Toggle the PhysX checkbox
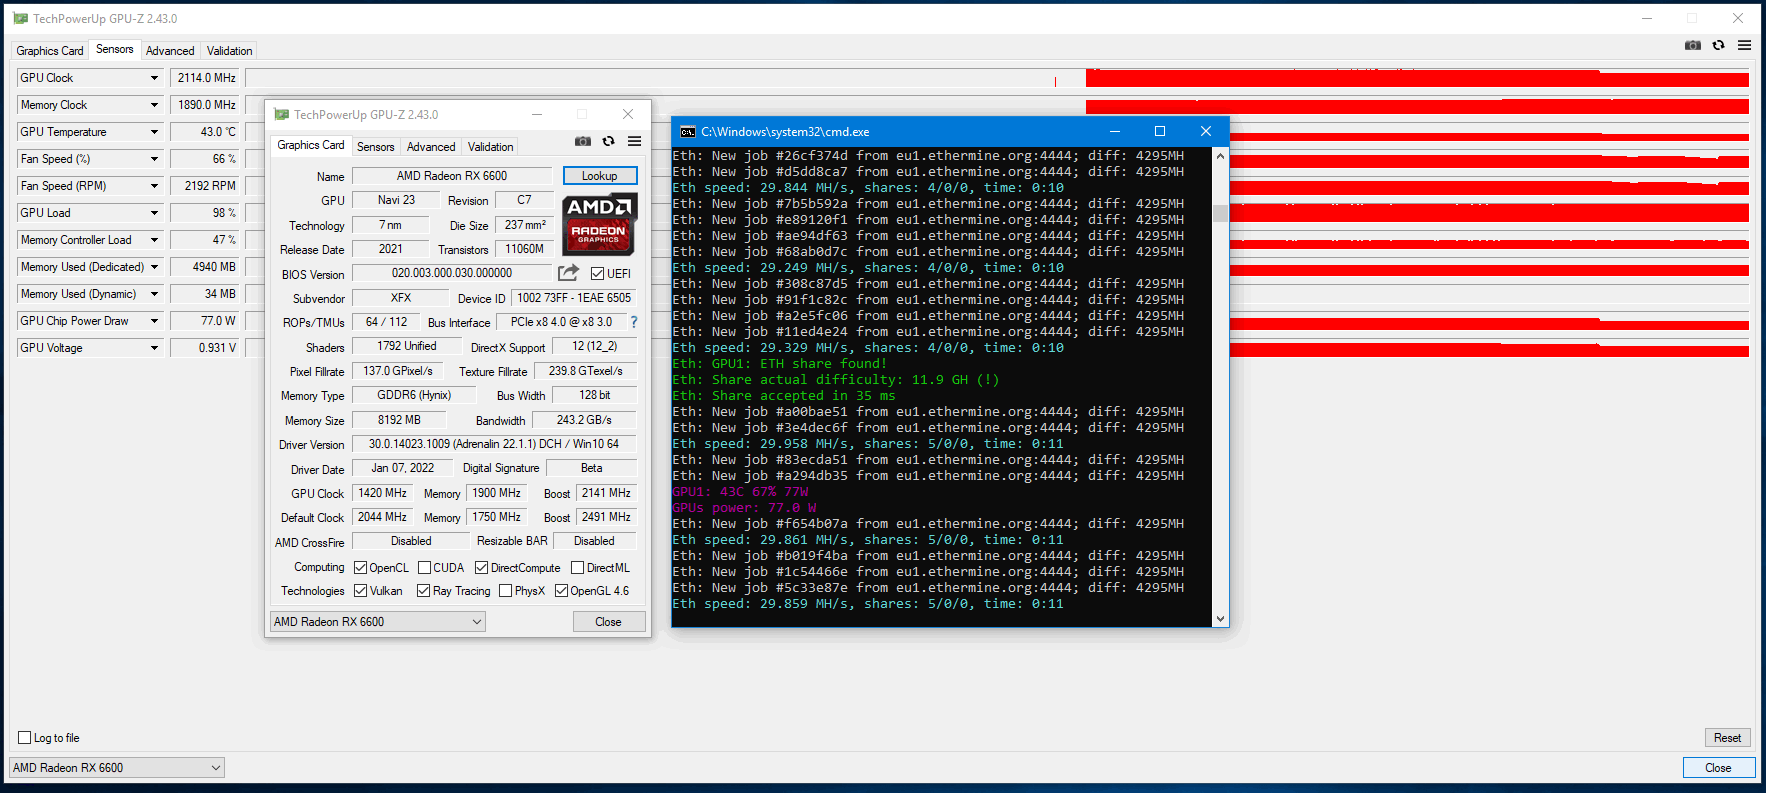Screen dimensions: 1766x793 (505, 590)
